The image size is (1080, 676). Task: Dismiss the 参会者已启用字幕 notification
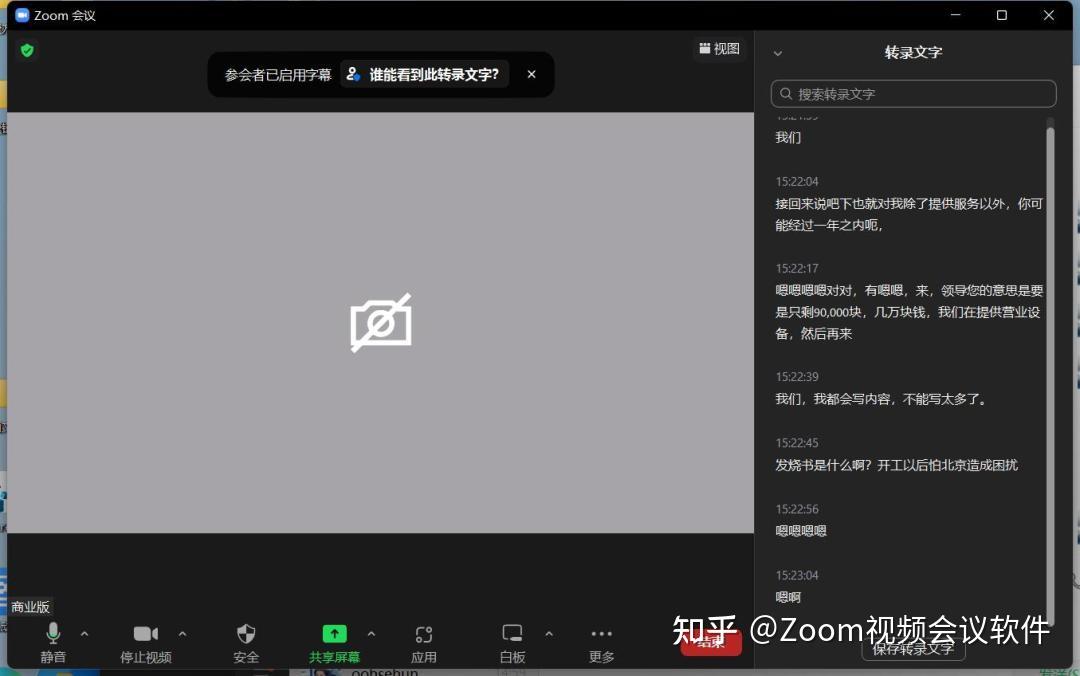(x=531, y=74)
